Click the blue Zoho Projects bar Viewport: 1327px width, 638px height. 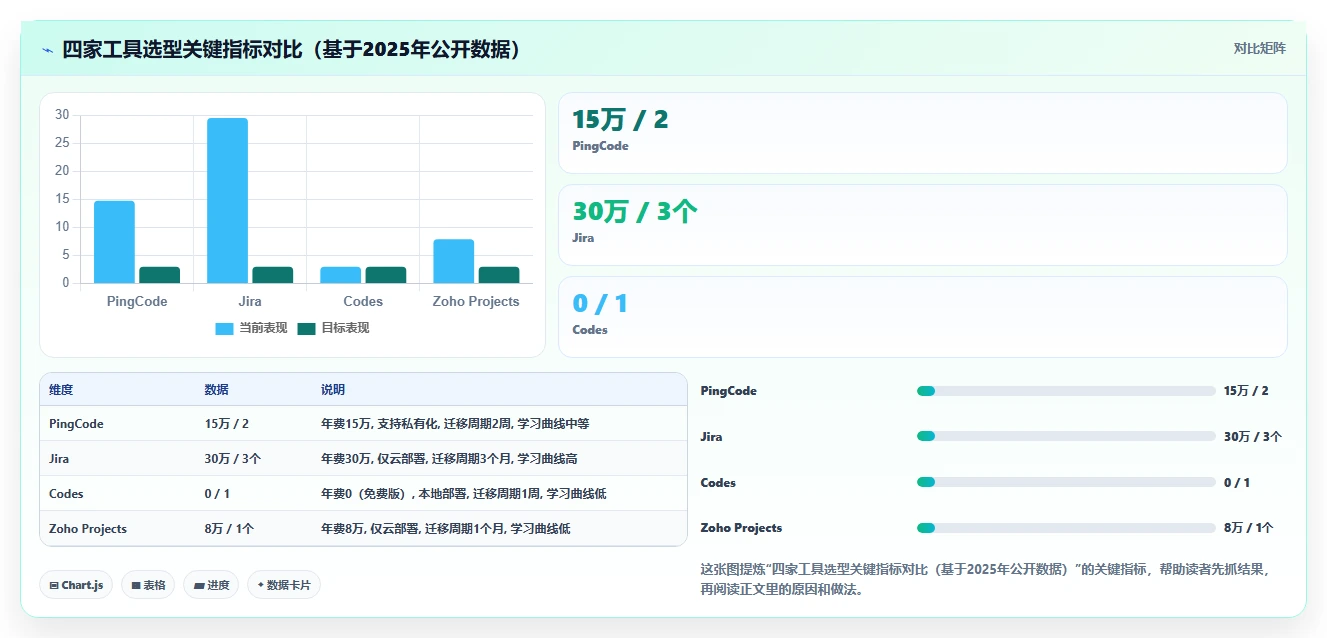pos(453,261)
